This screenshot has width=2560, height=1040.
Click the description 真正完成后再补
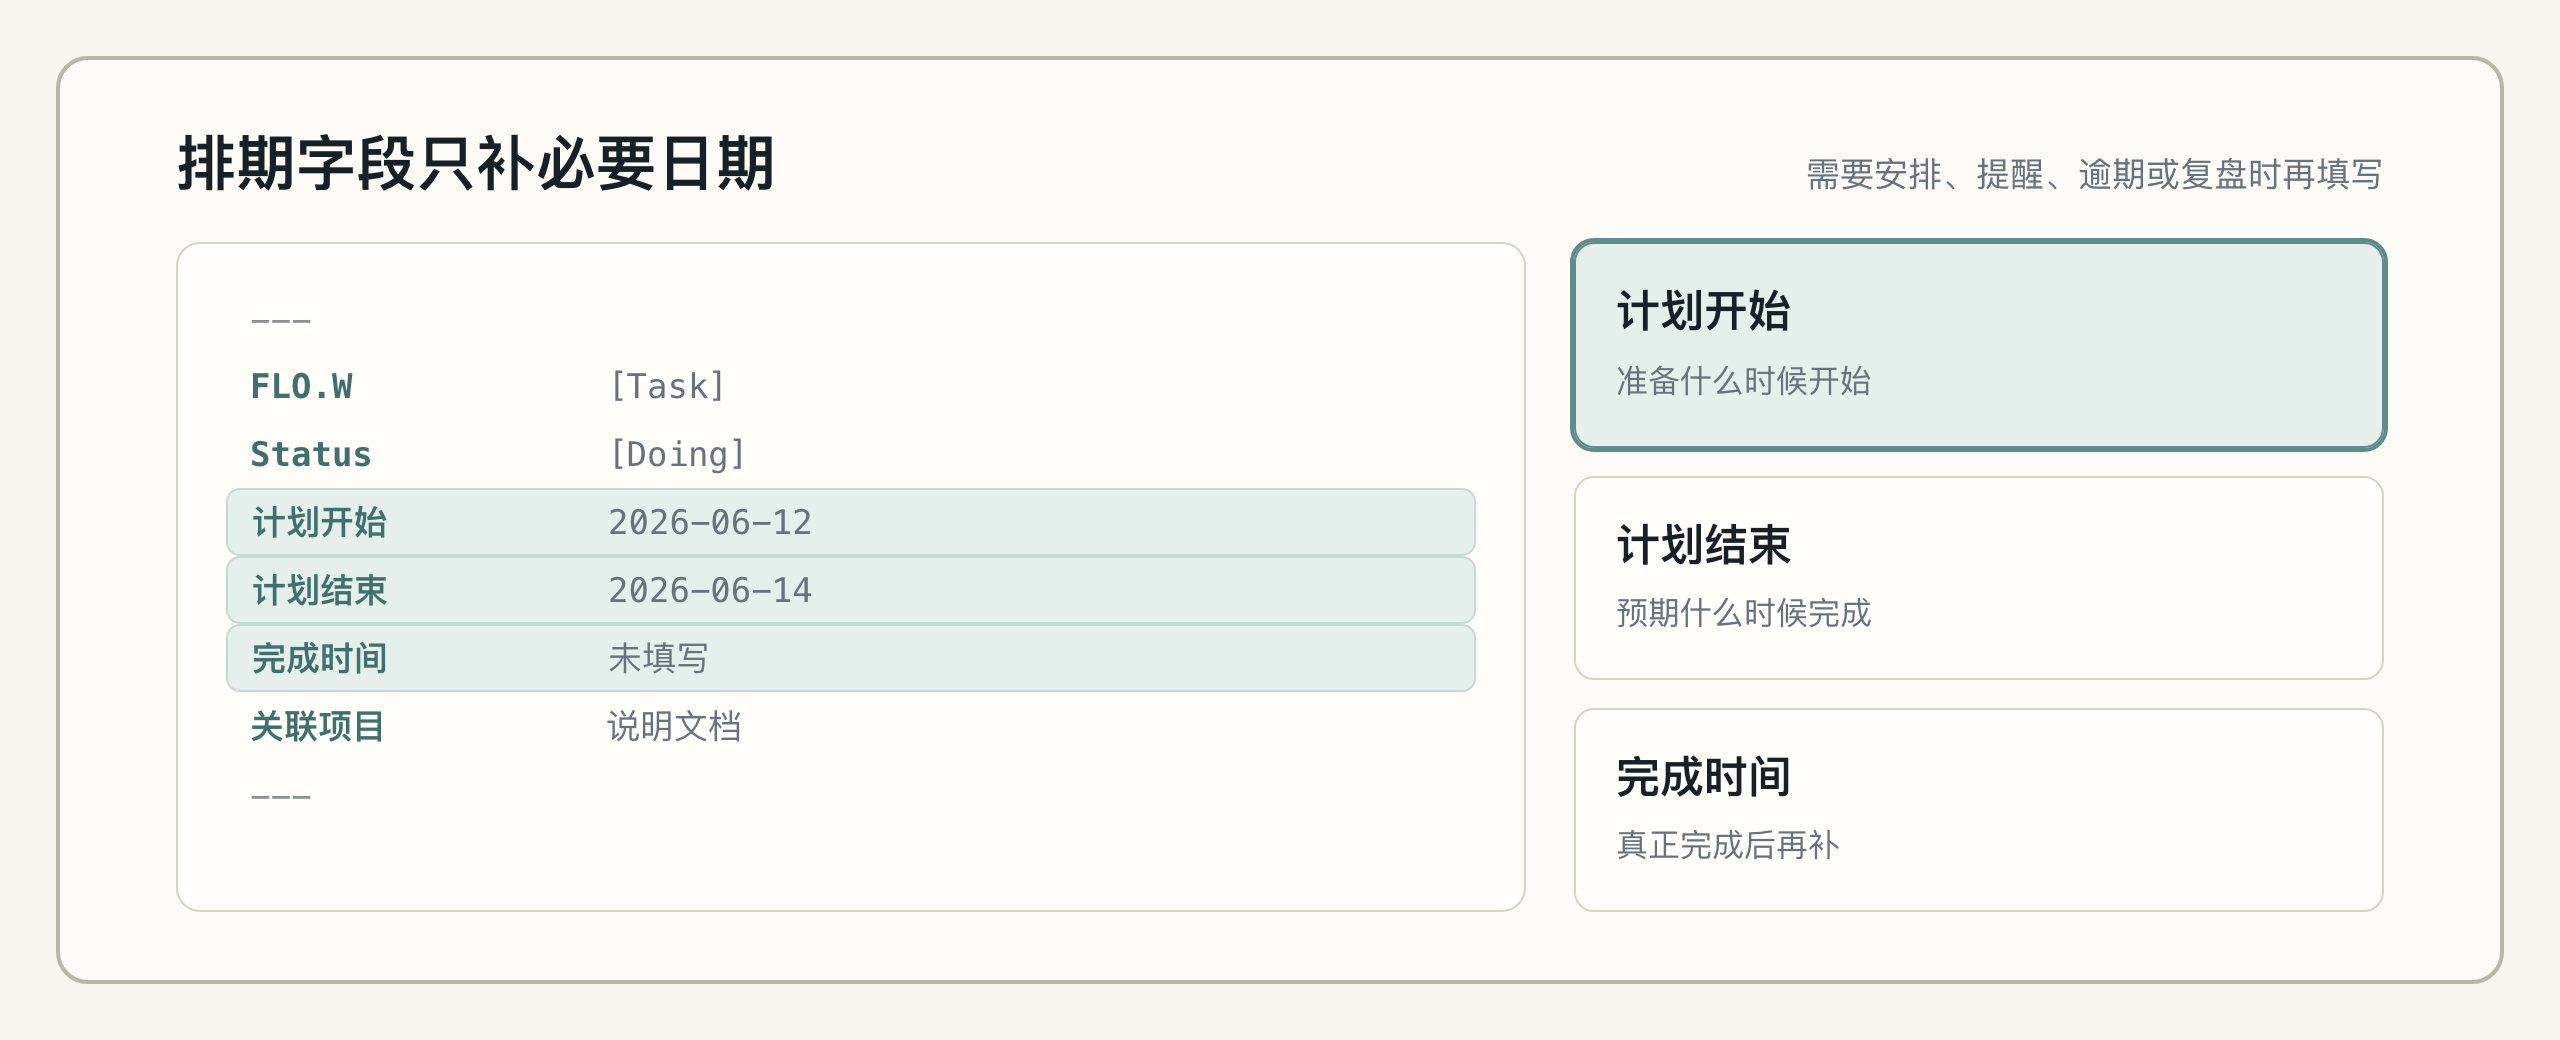point(1727,845)
